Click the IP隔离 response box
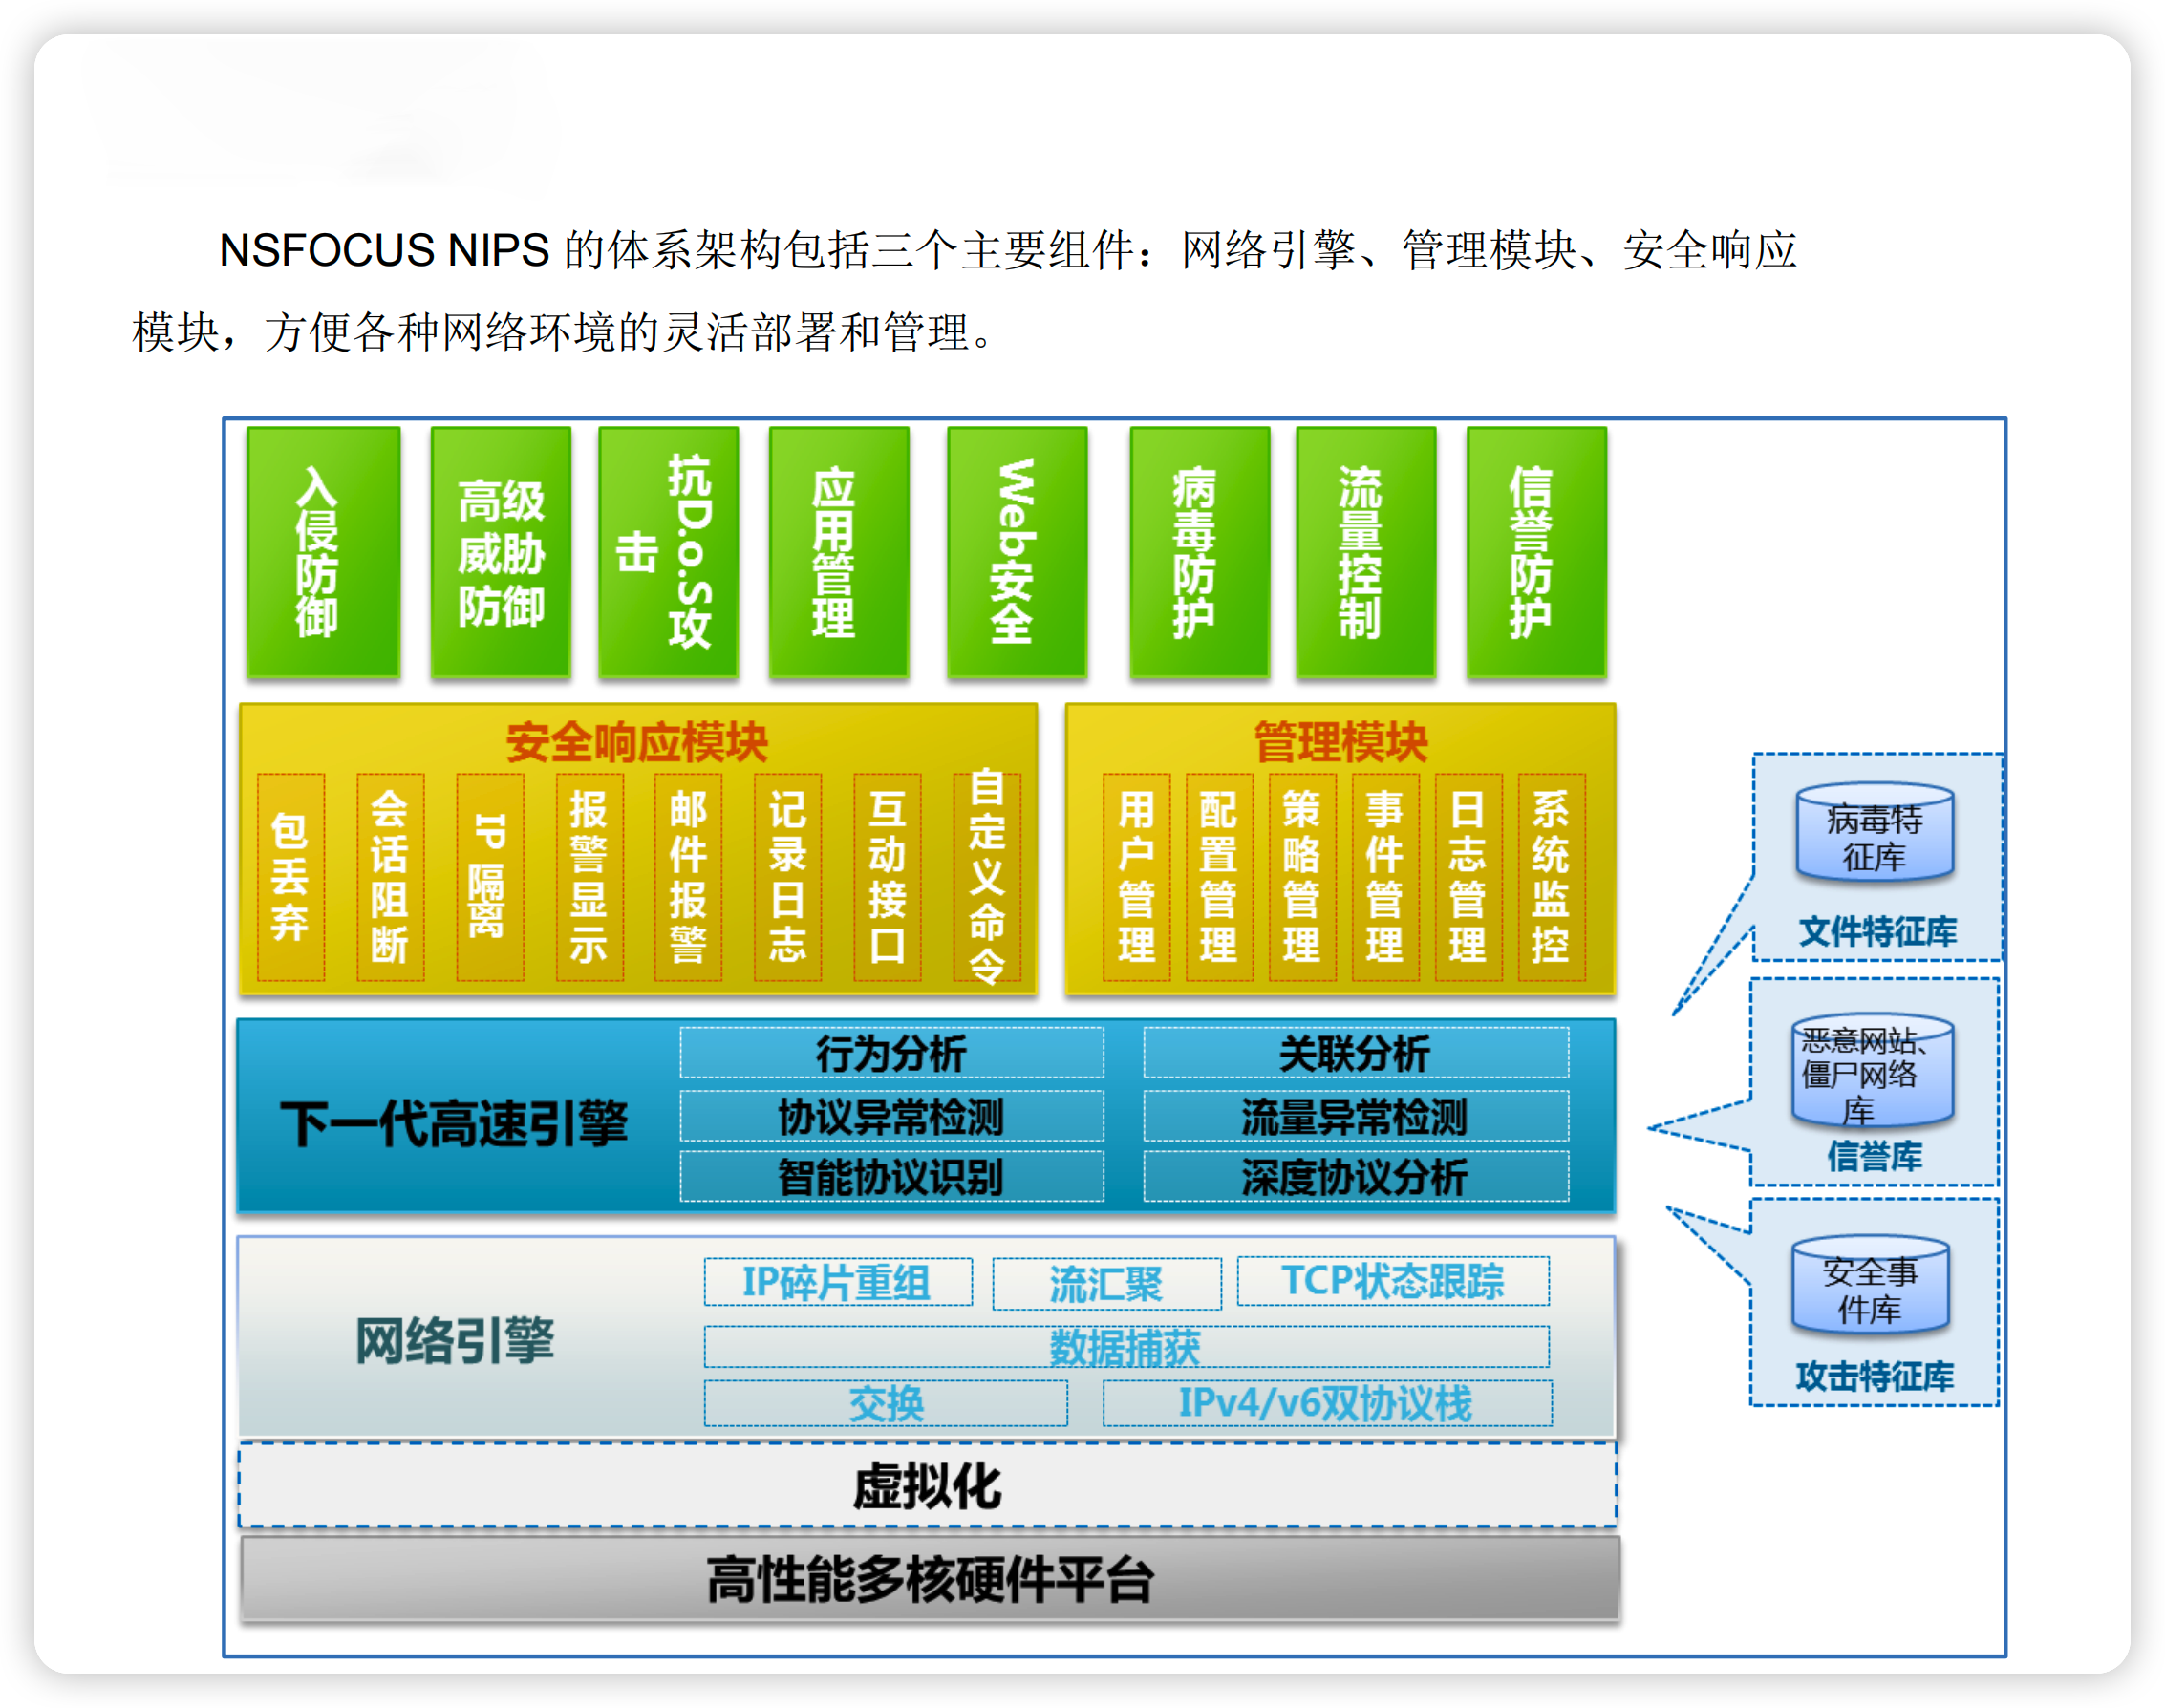The image size is (2165, 1708). (489, 877)
